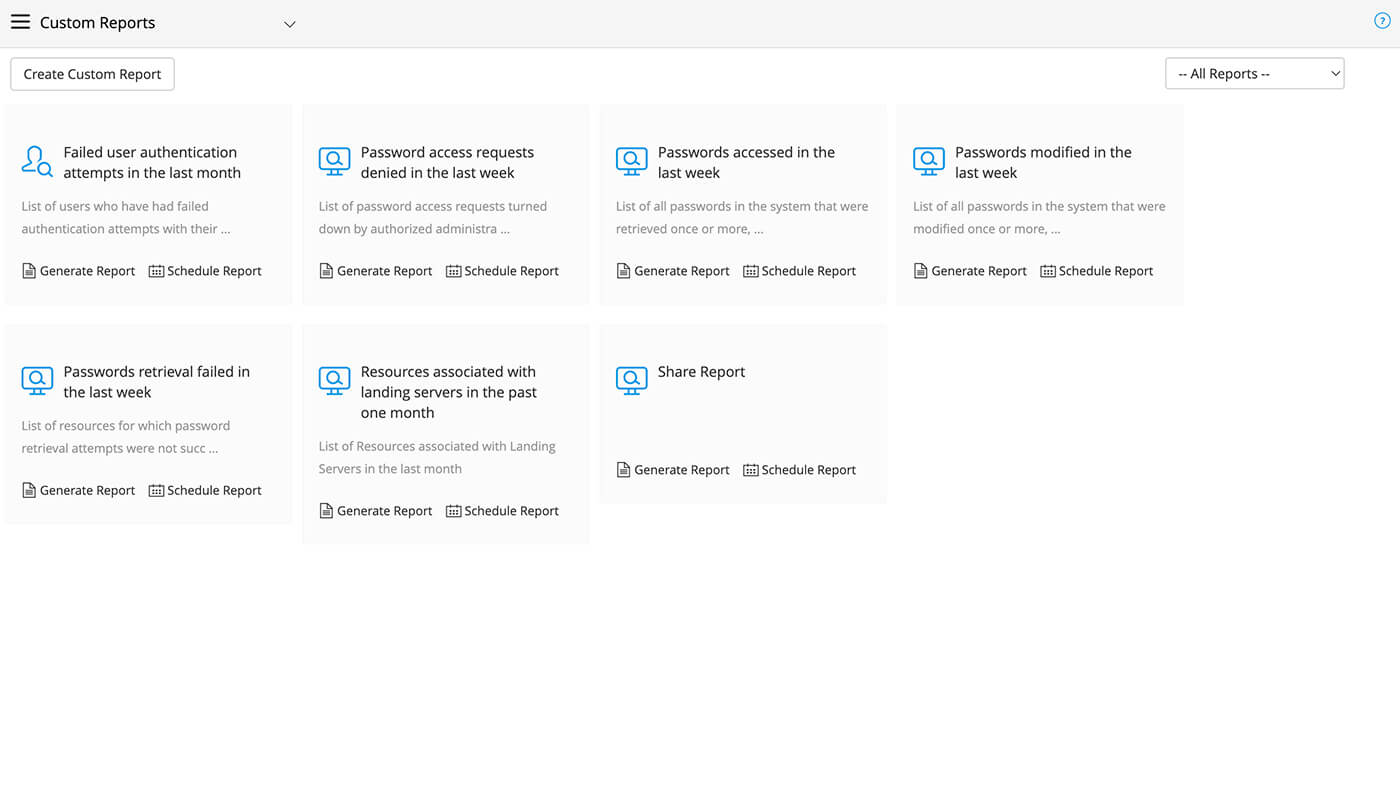This screenshot has height=807, width=1400.
Task: Click the Password access requests denied icon
Action: coord(334,161)
